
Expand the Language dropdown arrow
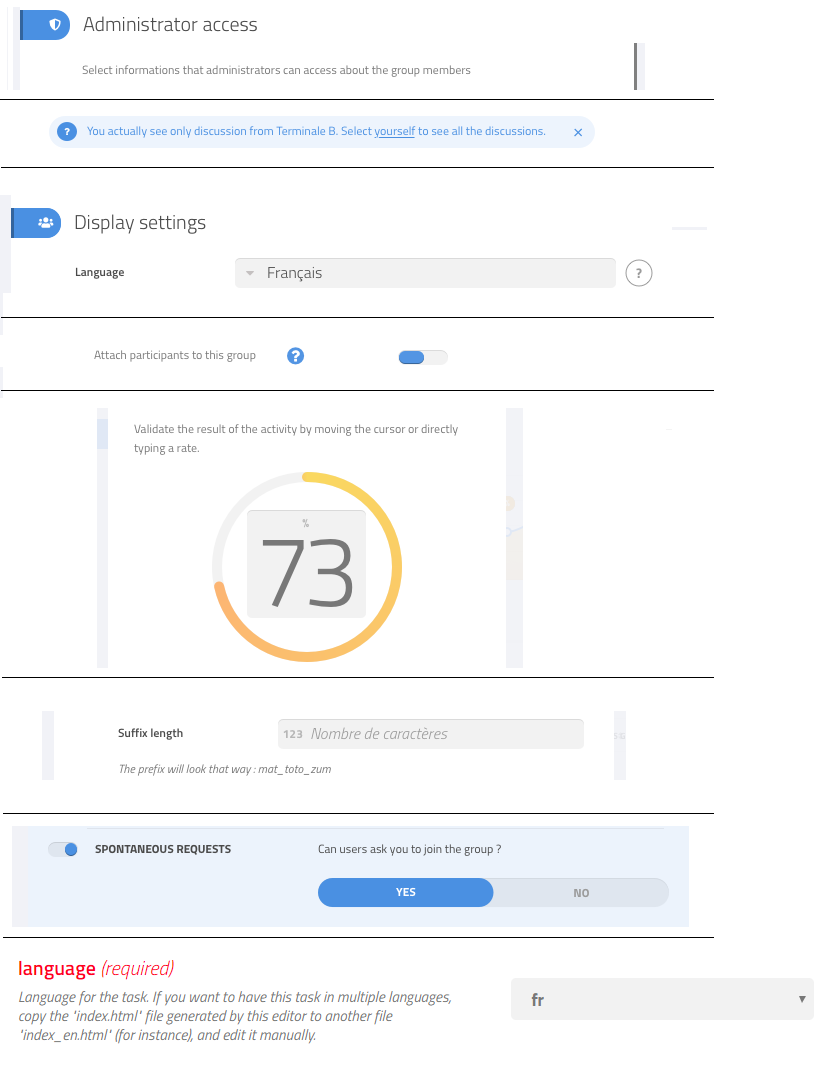pyautogui.click(x=250, y=273)
